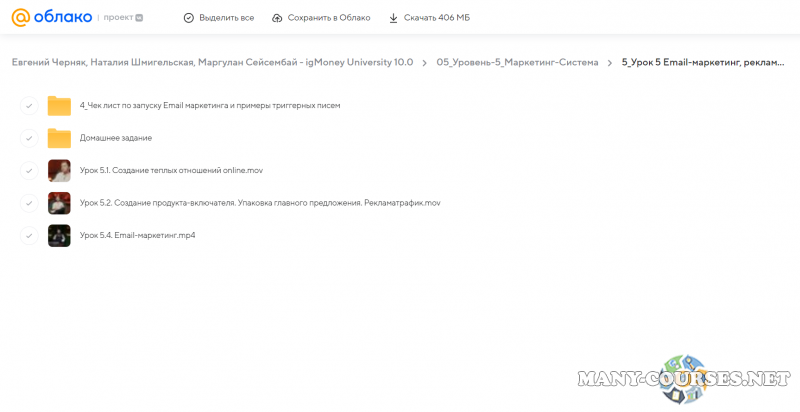Open the 4_Чек лист folder icon

click(x=59, y=106)
